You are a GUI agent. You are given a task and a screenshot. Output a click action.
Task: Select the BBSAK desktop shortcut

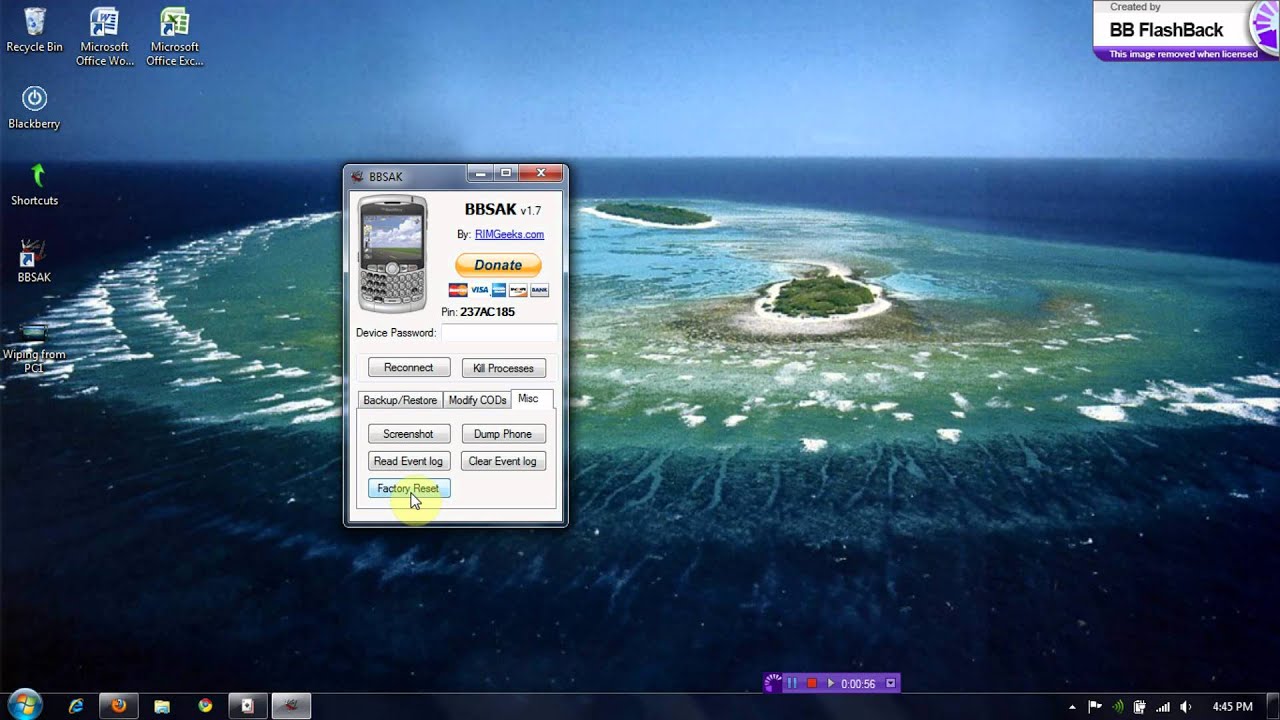[x=34, y=261]
